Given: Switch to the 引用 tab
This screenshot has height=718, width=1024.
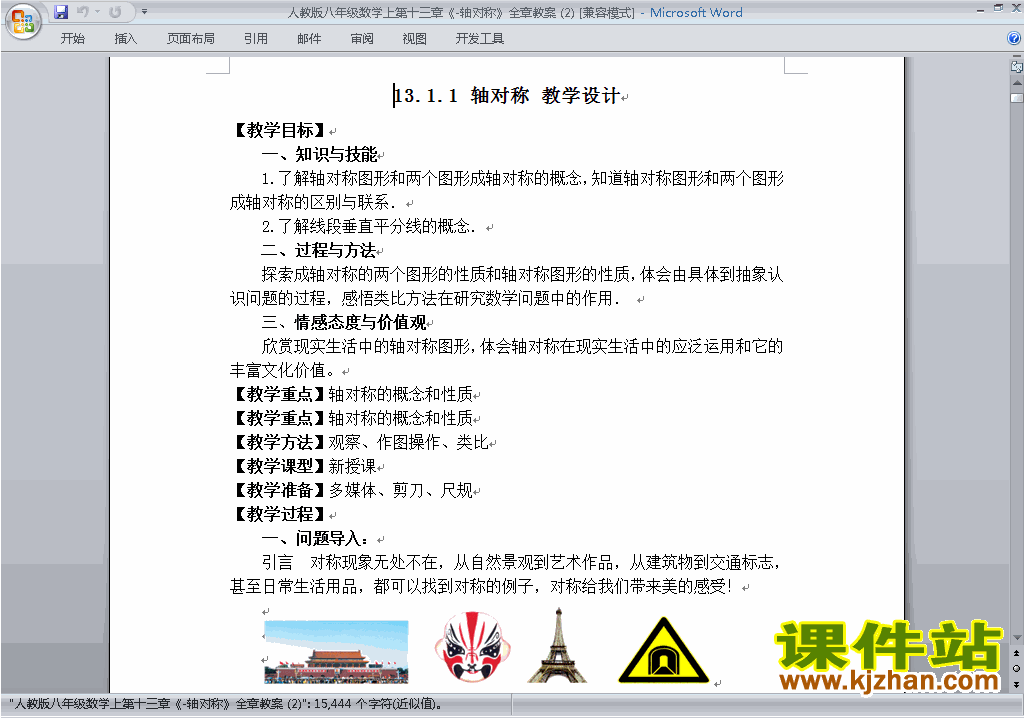Looking at the screenshot, I should [x=256, y=39].
